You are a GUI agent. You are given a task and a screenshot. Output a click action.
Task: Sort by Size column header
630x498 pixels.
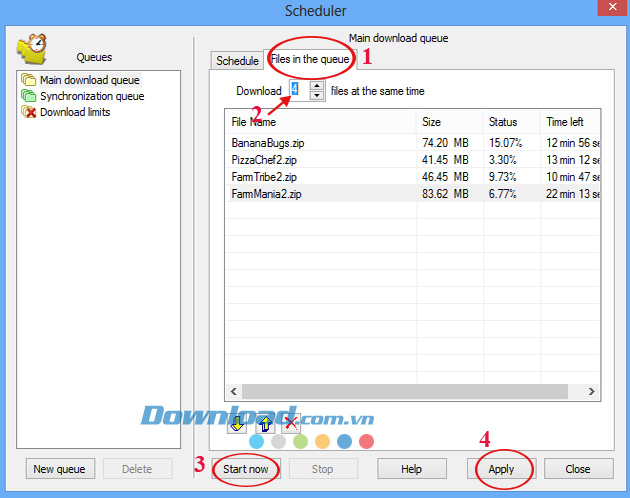point(450,122)
